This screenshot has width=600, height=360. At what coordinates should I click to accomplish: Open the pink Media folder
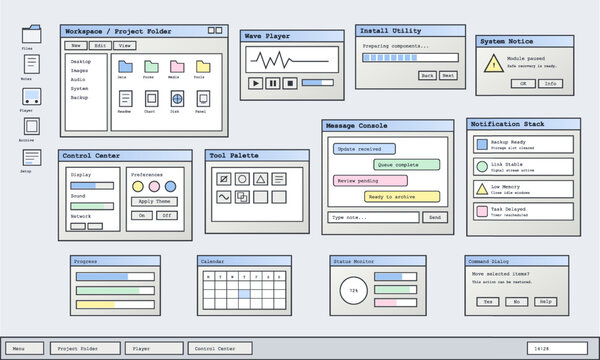tap(177, 67)
